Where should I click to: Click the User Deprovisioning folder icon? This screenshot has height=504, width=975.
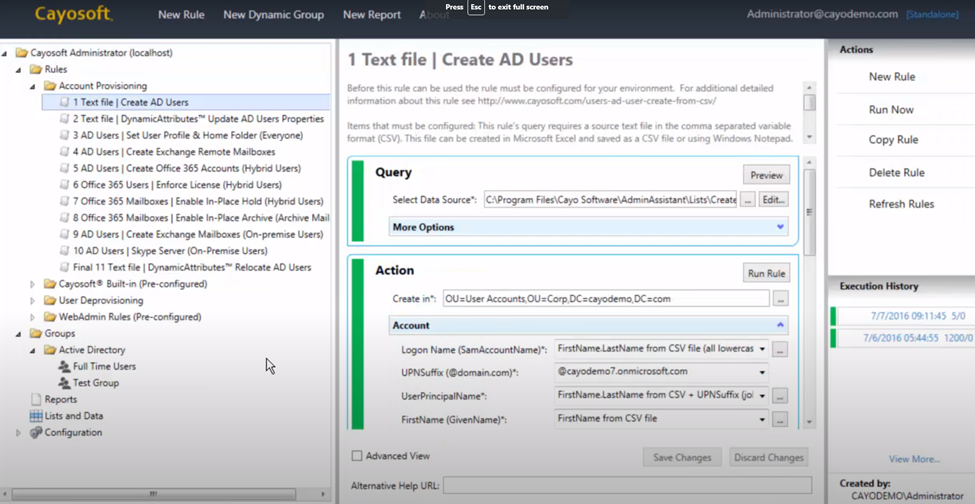coord(50,300)
